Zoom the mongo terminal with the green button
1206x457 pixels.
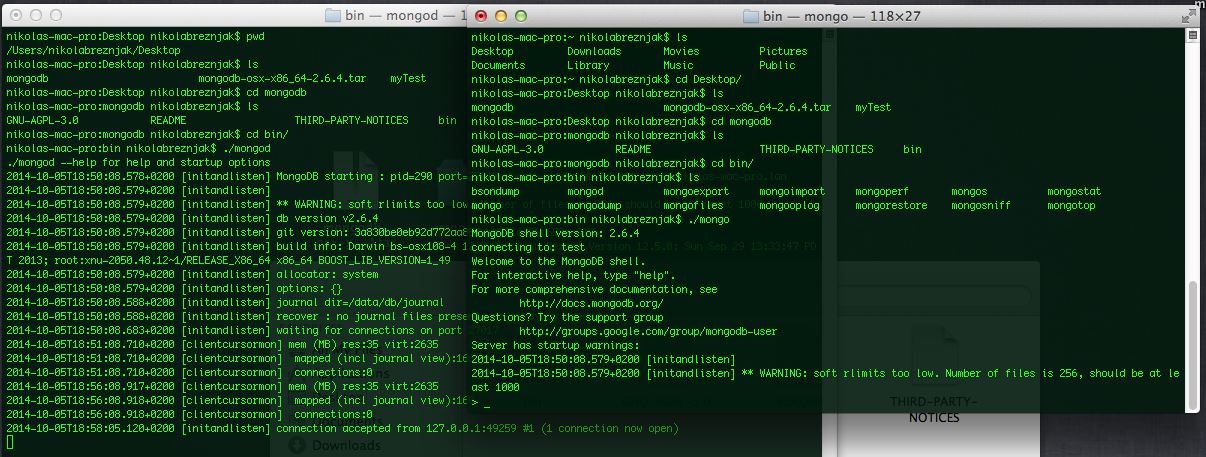519,15
